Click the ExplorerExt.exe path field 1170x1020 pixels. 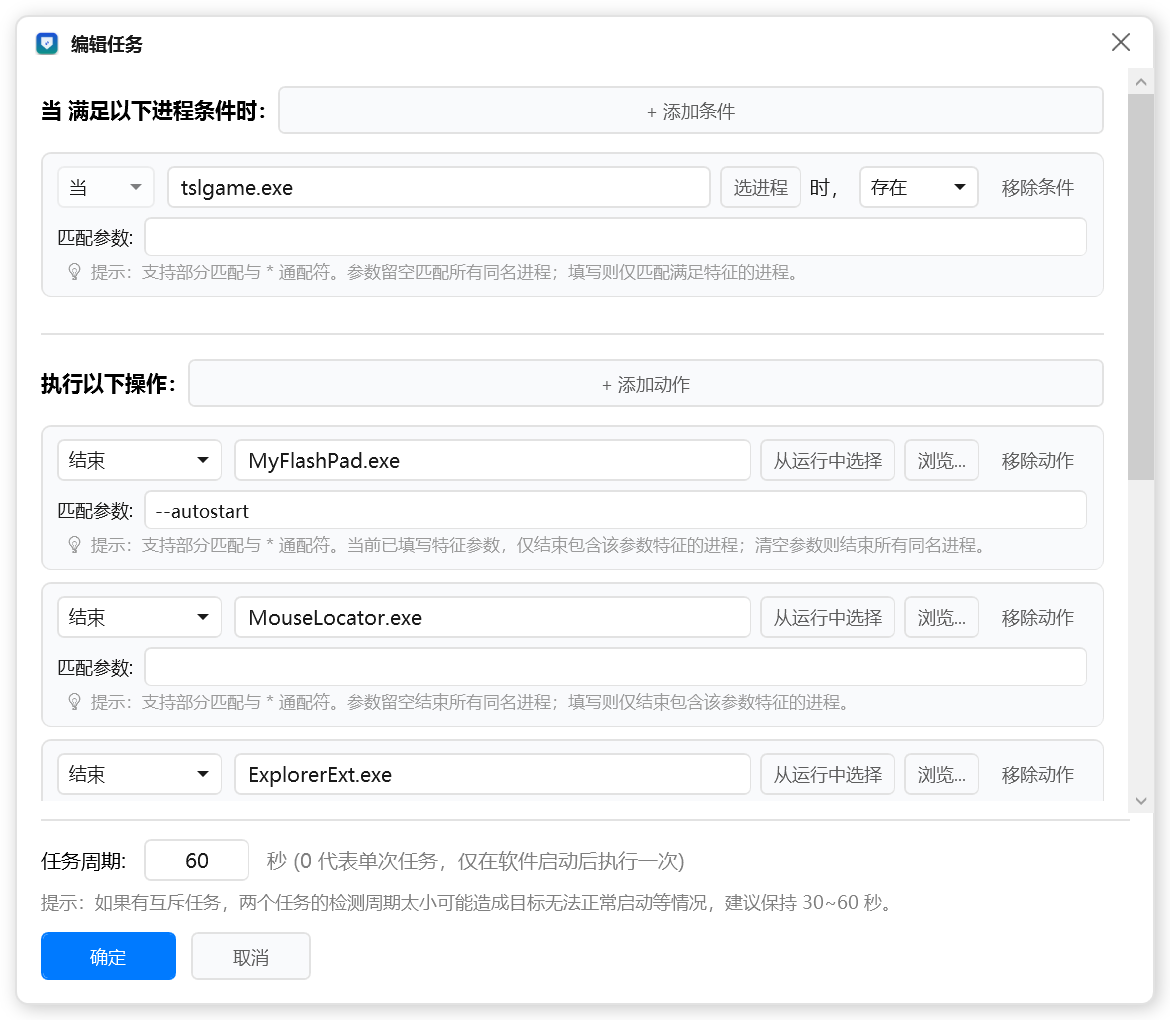click(492, 774)
